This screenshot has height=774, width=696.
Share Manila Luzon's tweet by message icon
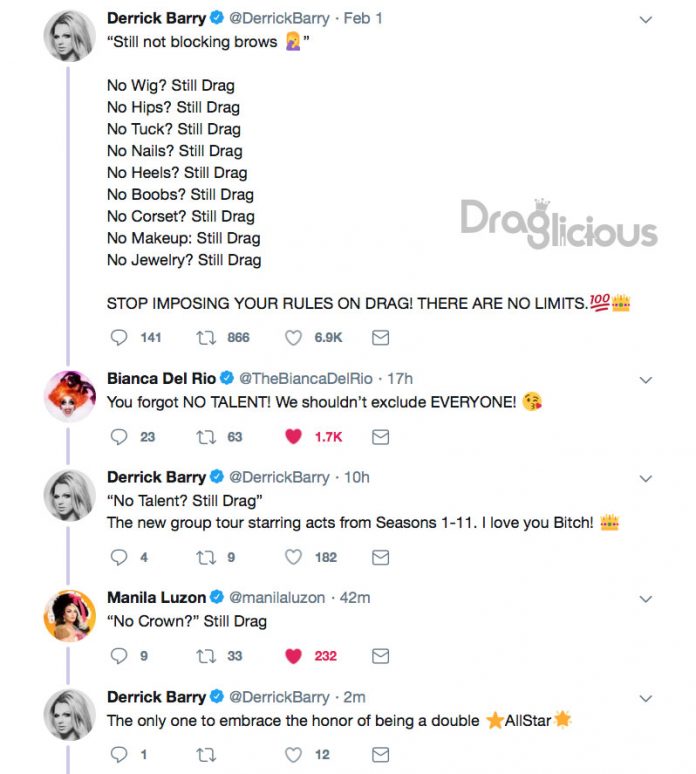click(x=380, y=656)
